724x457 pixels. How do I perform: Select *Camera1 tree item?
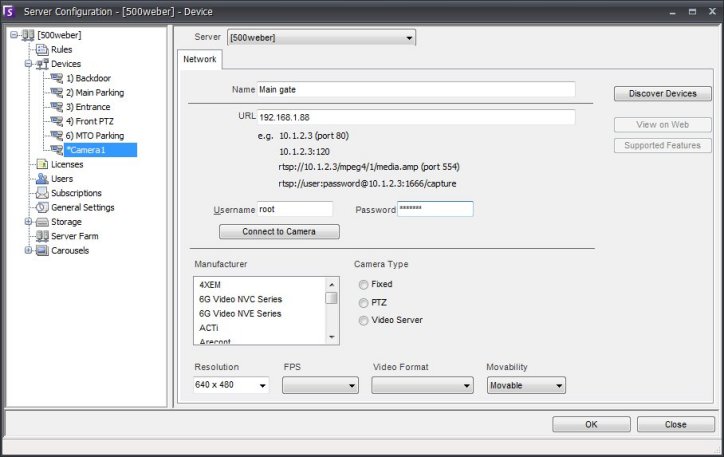(x=100, y=150)
